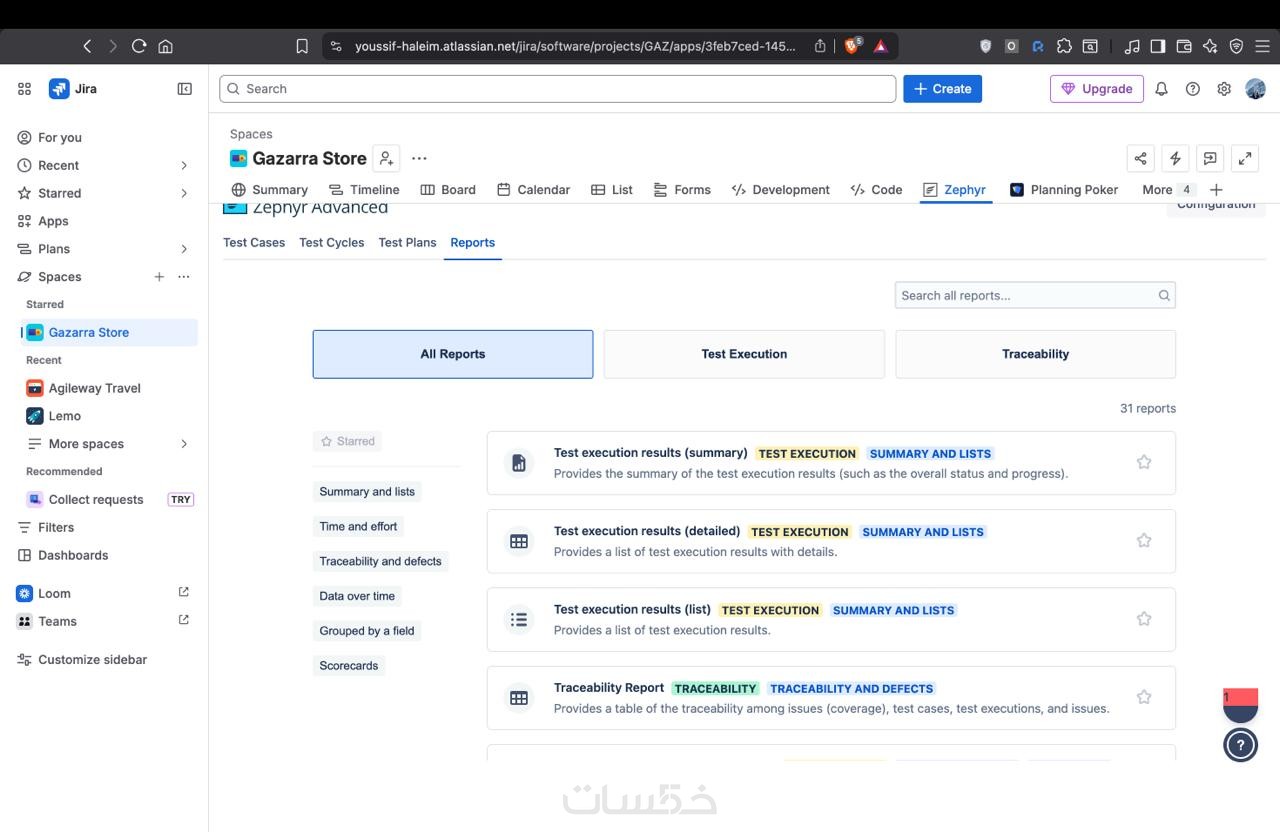Click the Search all reports field
1280x832 pixels.
tap(1035, 295)
